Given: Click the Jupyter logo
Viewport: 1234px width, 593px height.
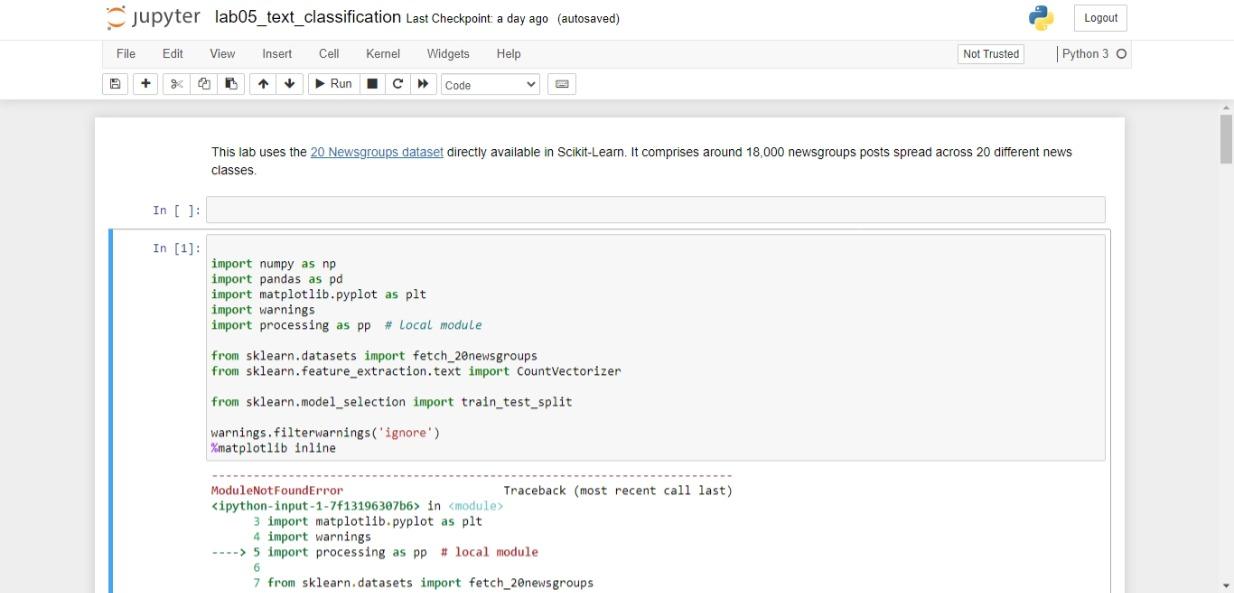Looking at the screenshot, I should tap(153, 18).
